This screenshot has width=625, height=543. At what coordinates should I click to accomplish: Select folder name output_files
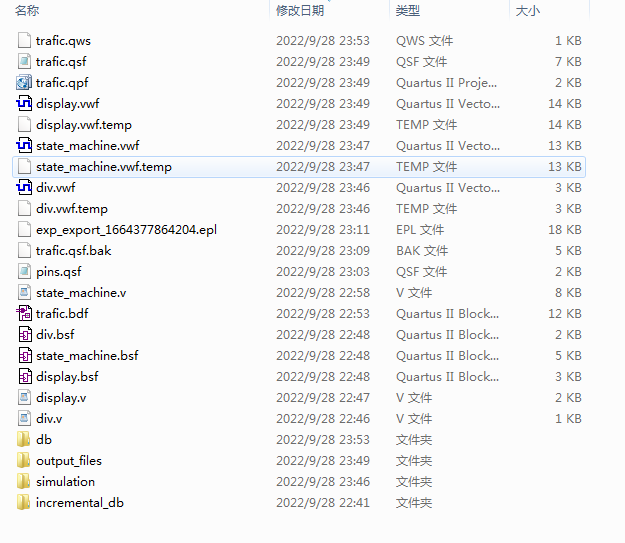[69, 461]
